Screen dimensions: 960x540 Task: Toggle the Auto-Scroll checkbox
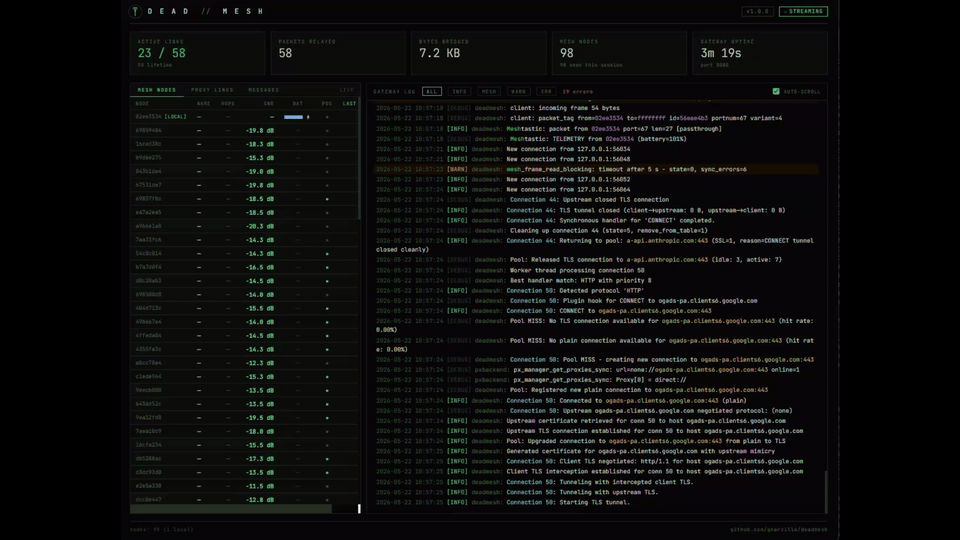click(x=776, y=91)
